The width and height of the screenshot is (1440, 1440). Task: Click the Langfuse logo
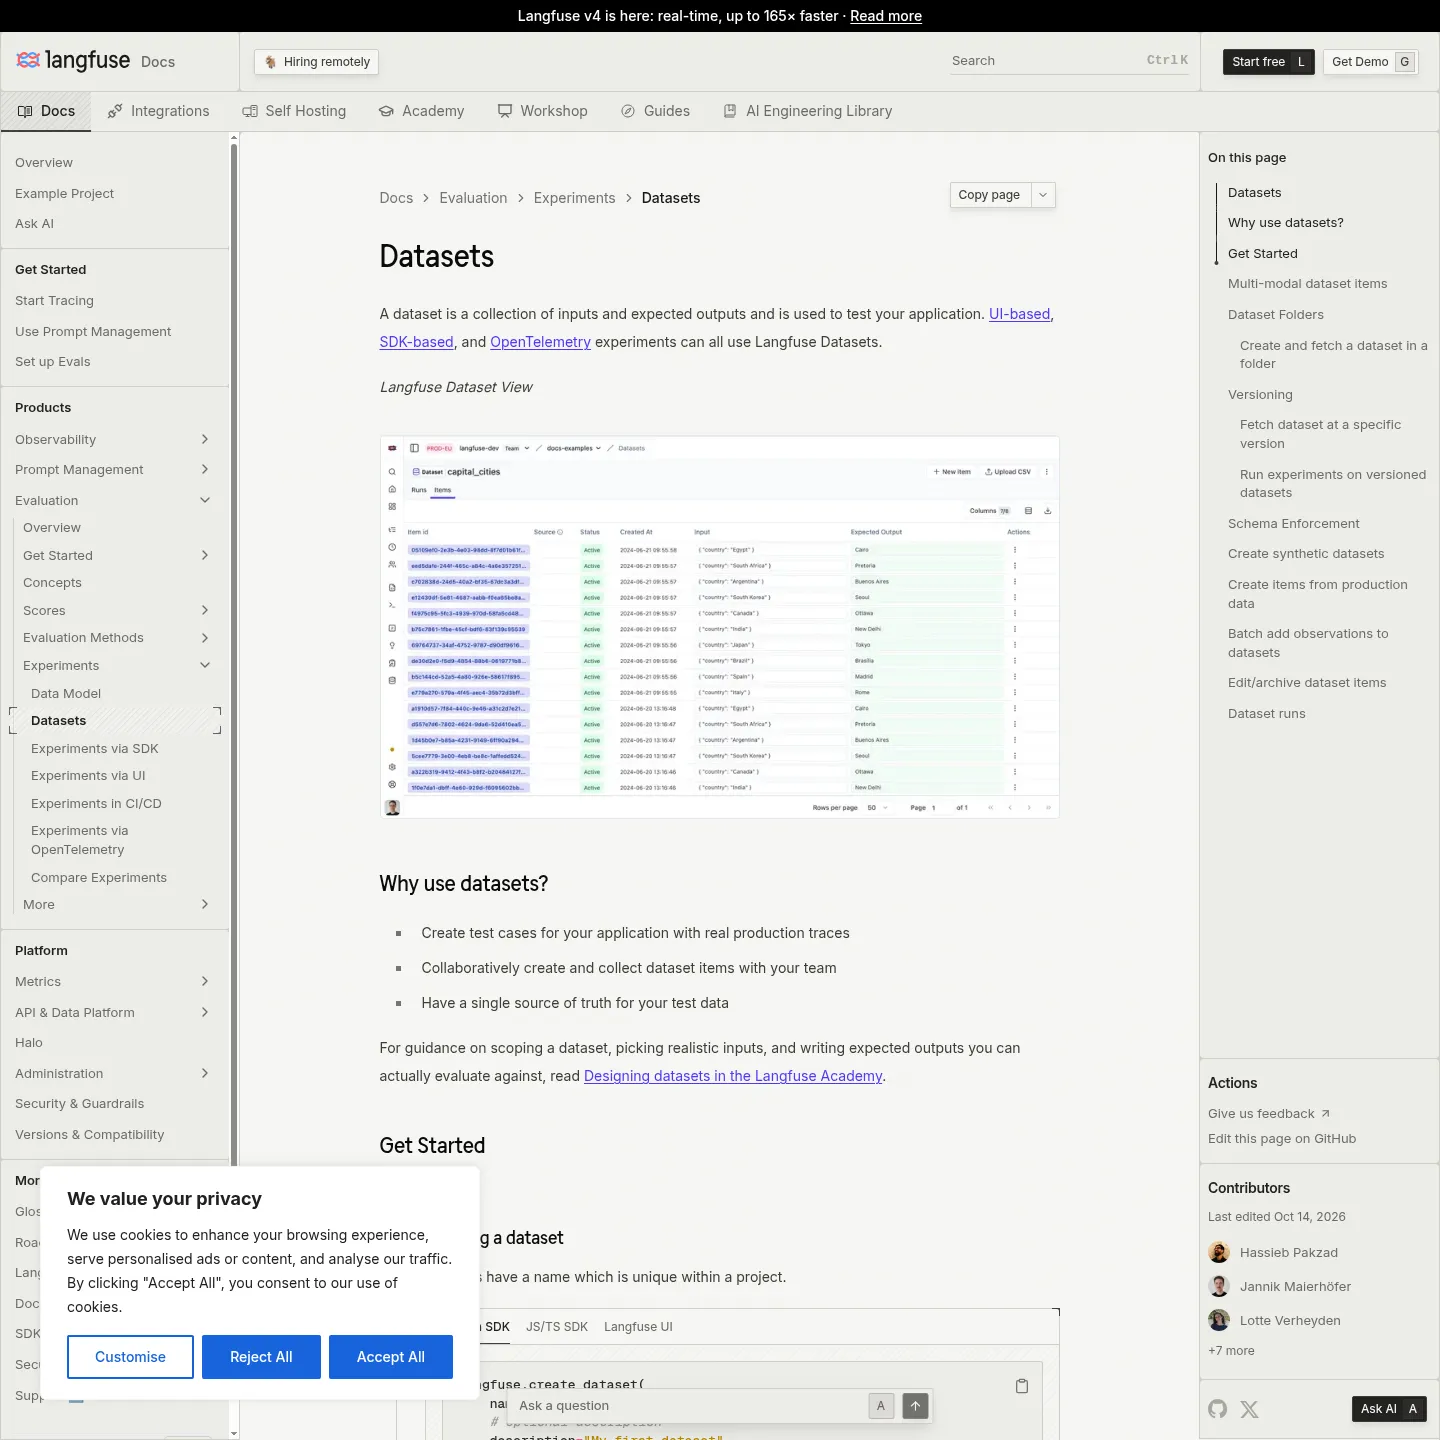coord(73,61)
